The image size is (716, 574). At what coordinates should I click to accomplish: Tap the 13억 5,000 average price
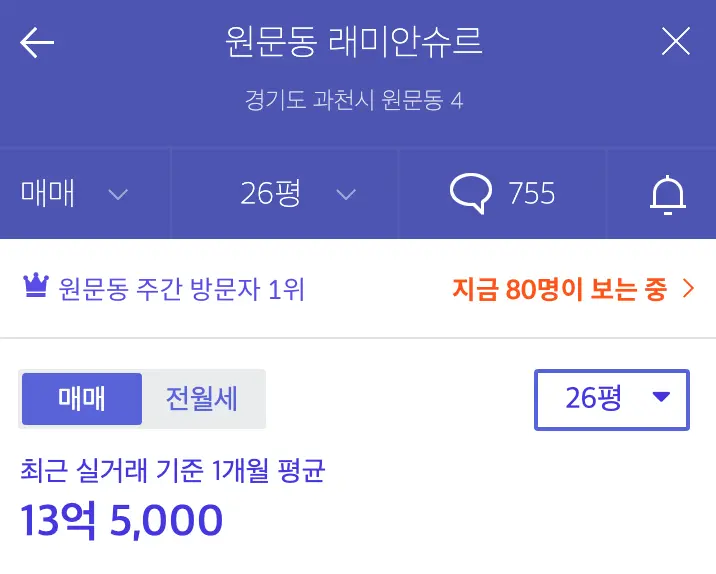[121, 520]
